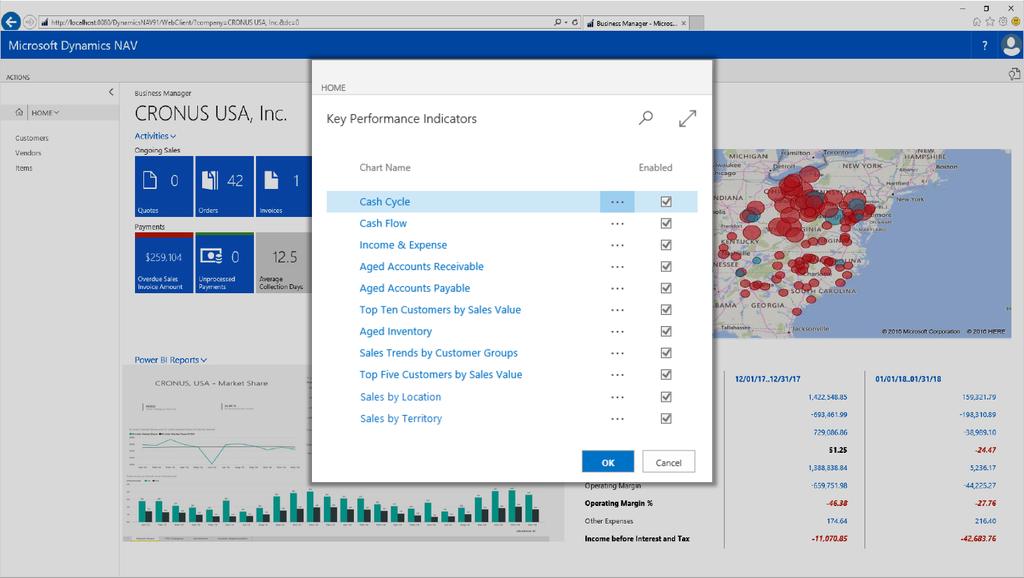Image resolution: width=1024 pixels, height=578 pixels.
Task: Open the ellipsis menu for Income & Expense
Action: [617, 245]
